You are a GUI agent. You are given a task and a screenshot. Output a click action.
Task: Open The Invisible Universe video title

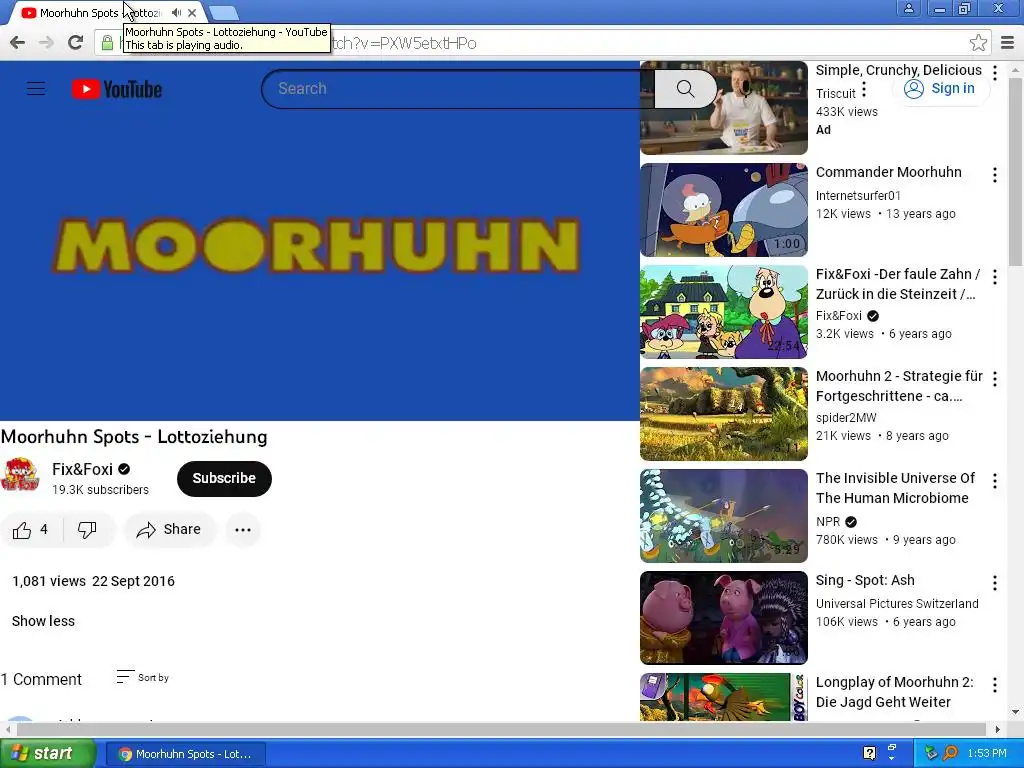[x=895, y=488]
